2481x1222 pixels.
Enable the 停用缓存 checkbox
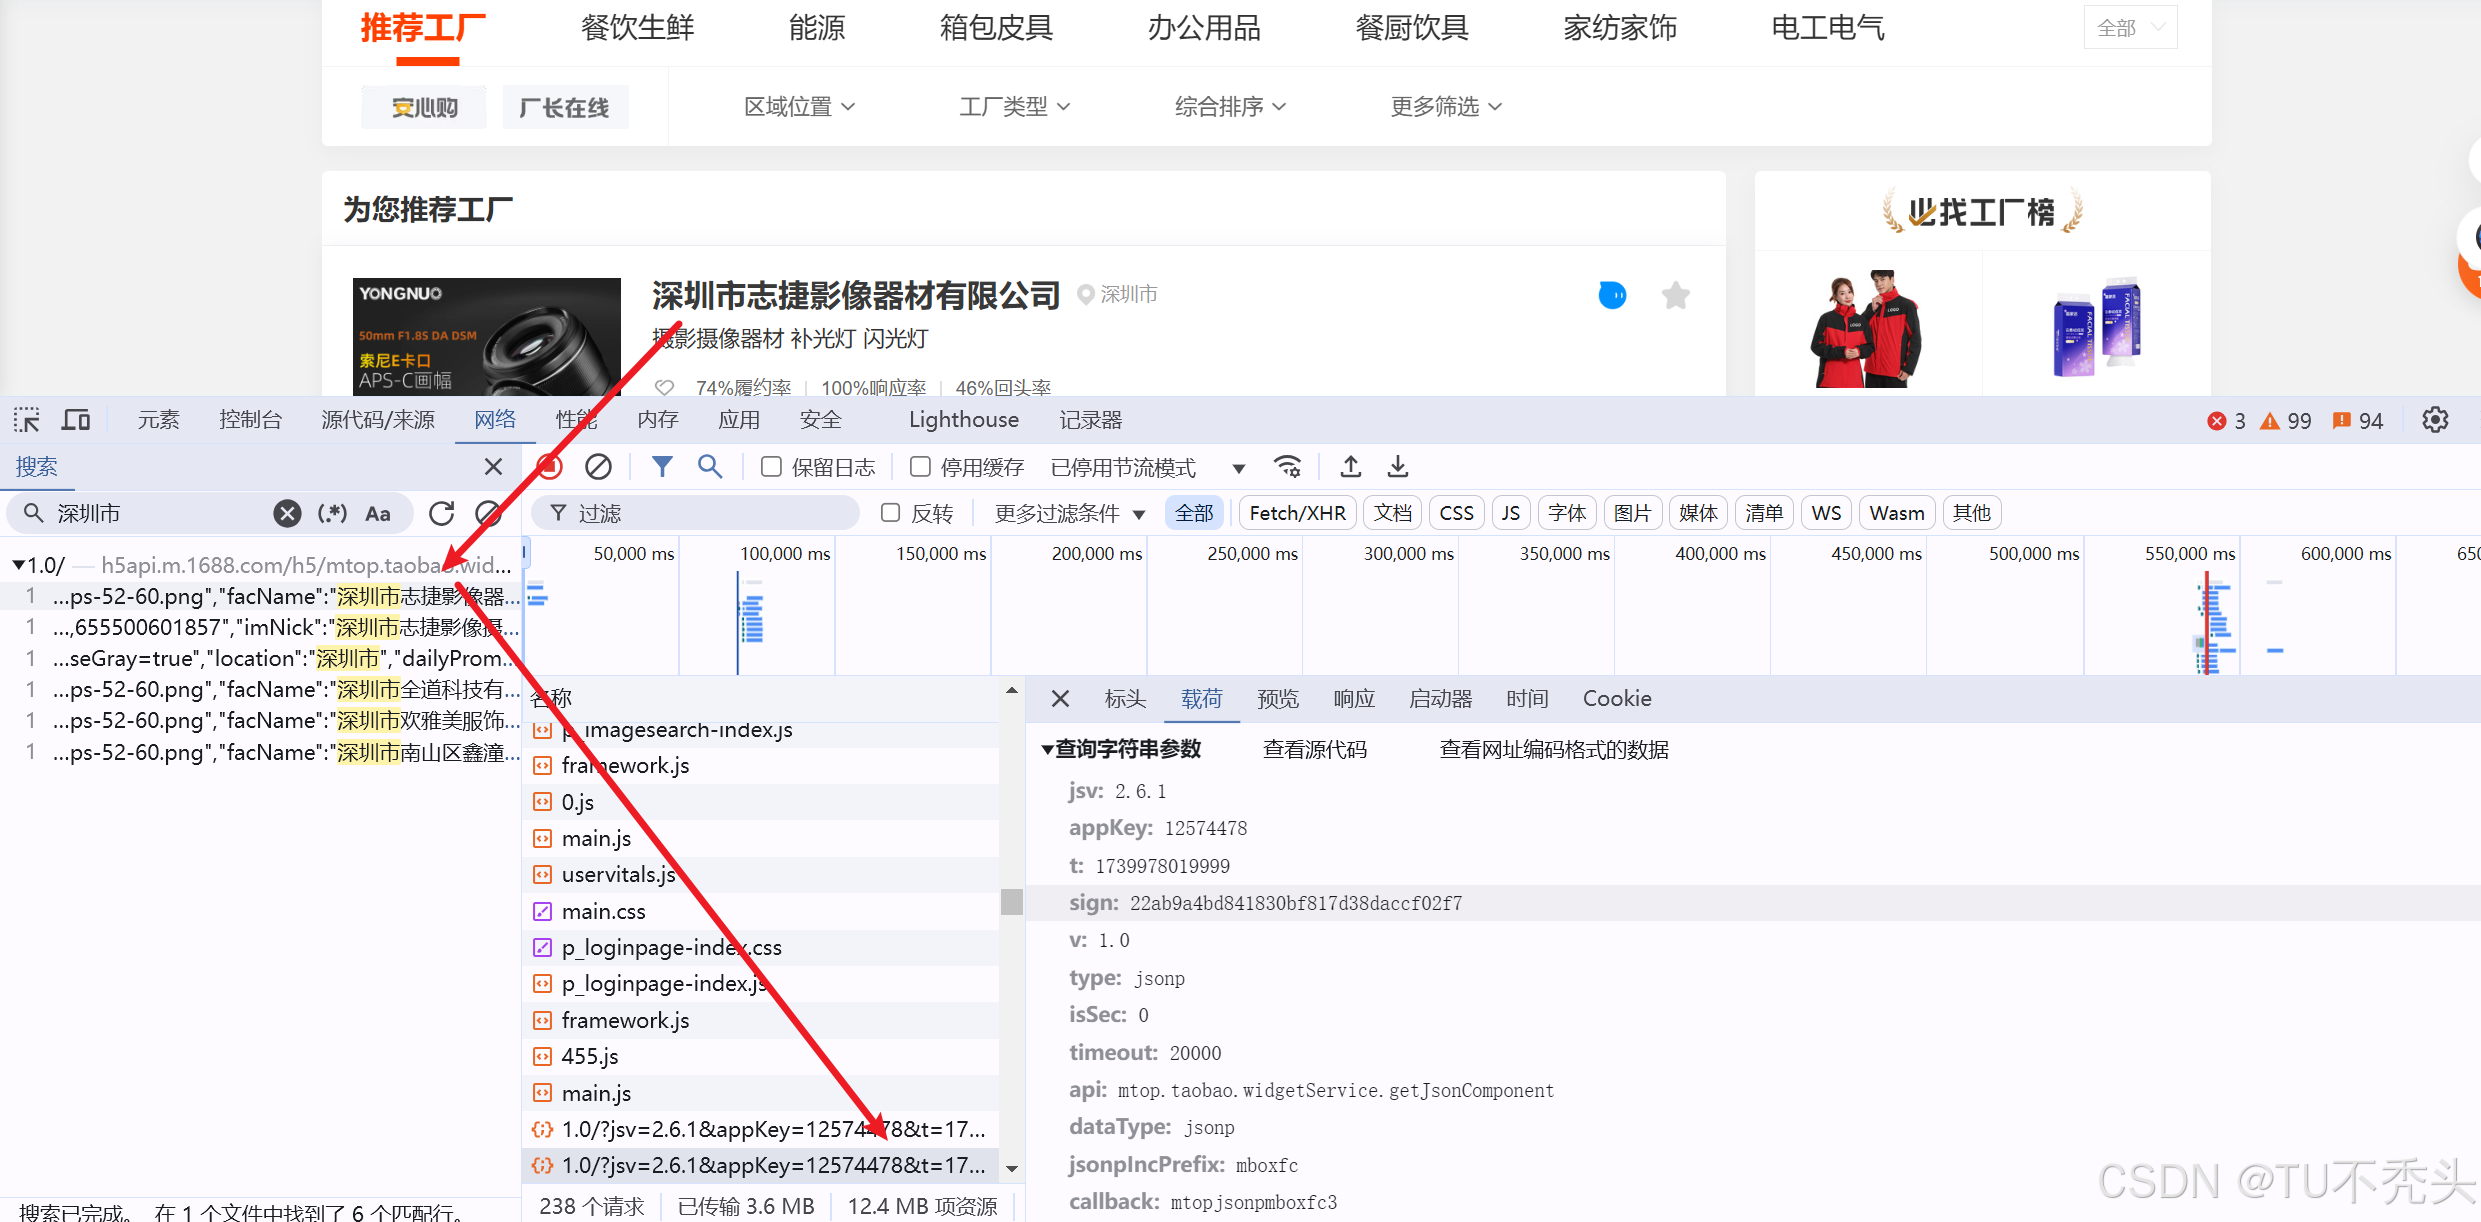tap(920, 467)
